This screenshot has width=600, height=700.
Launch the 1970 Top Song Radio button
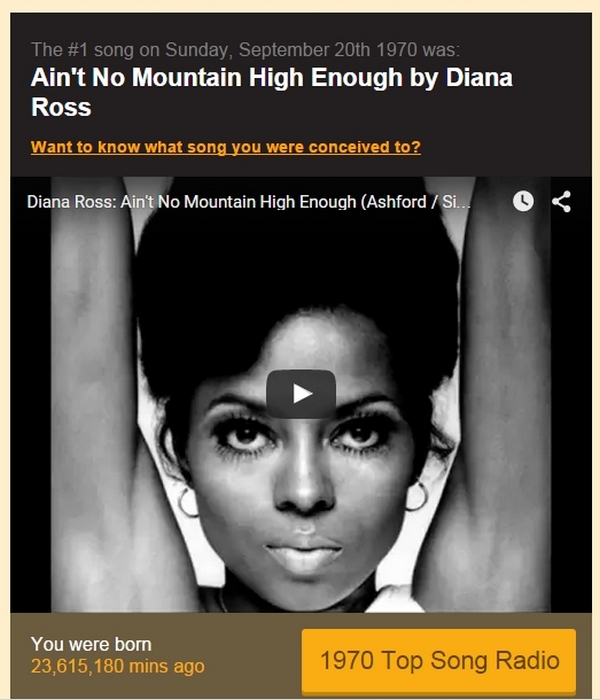(x=439, y=661)
